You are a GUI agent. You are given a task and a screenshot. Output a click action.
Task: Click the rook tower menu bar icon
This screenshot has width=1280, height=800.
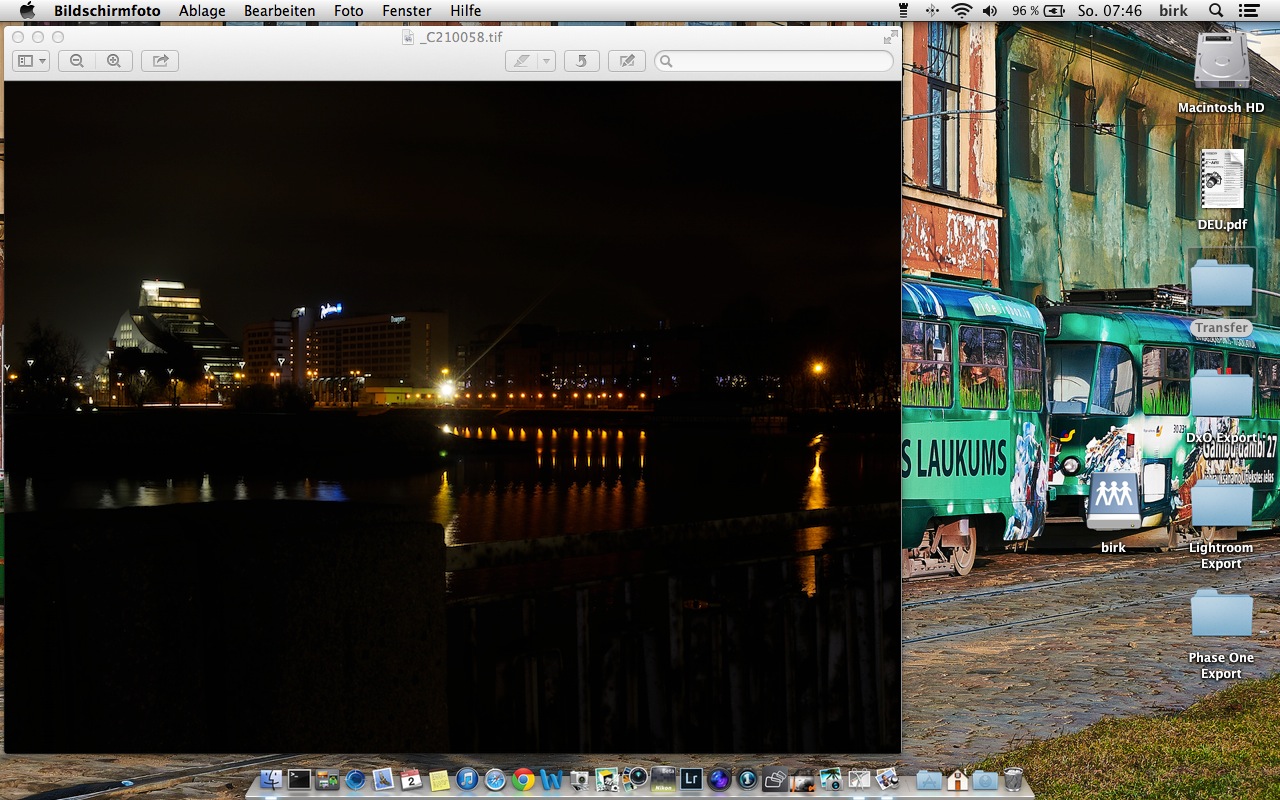point(904,11)
